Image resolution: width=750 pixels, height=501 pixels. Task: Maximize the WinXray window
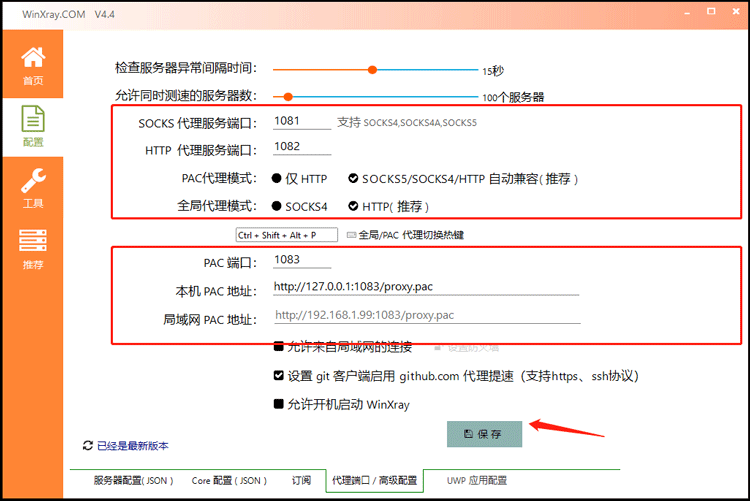pyautogui.click(x=711, y=11)
